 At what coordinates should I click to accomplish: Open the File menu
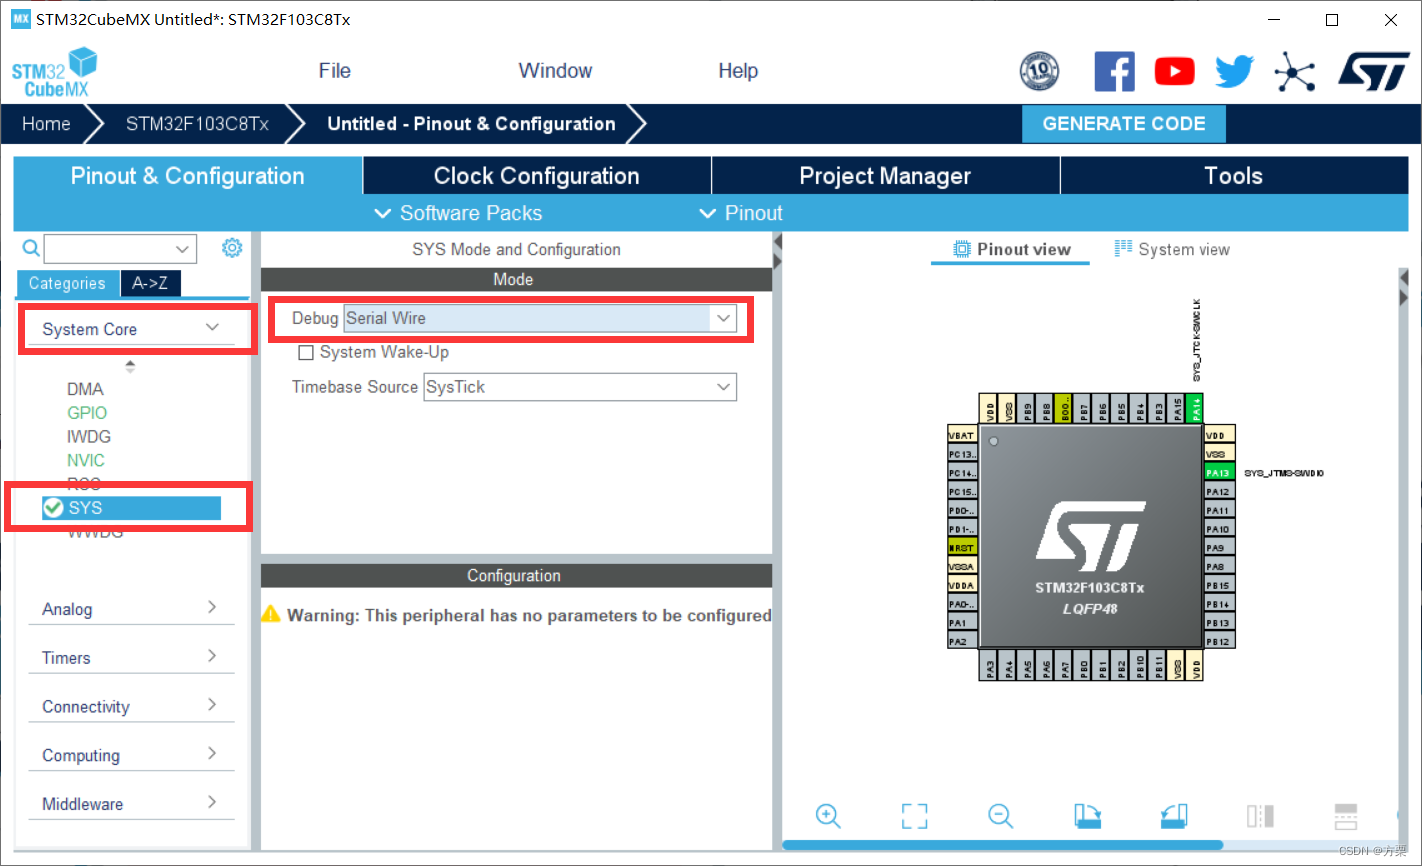[334, 71]
